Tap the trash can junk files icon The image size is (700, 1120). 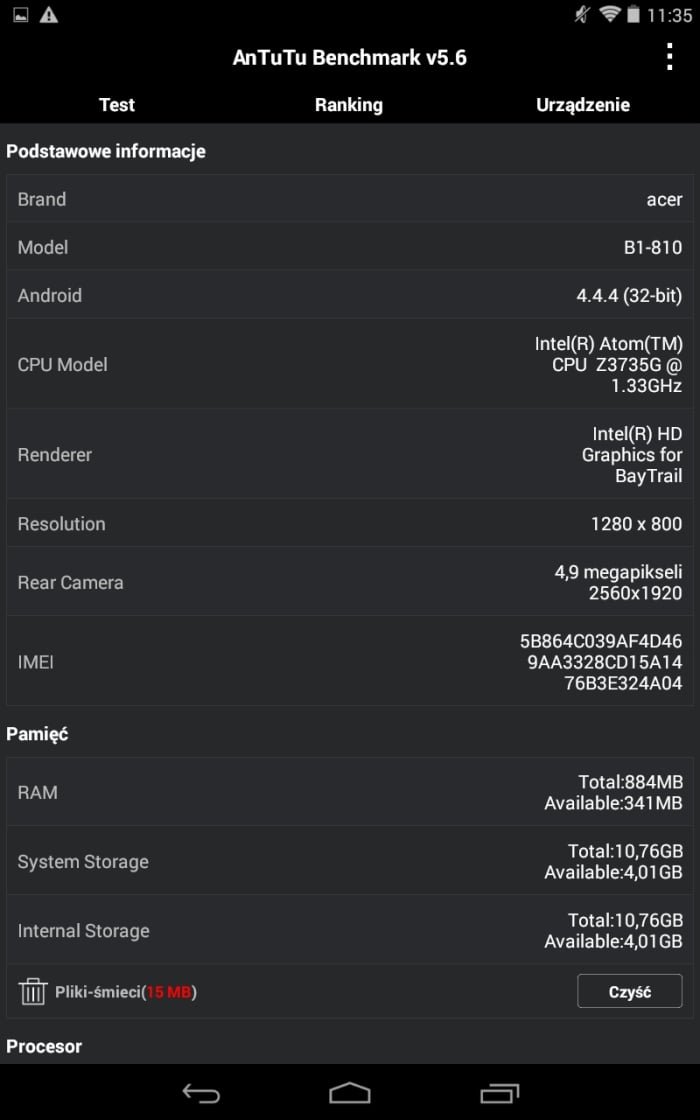point(33,991)
